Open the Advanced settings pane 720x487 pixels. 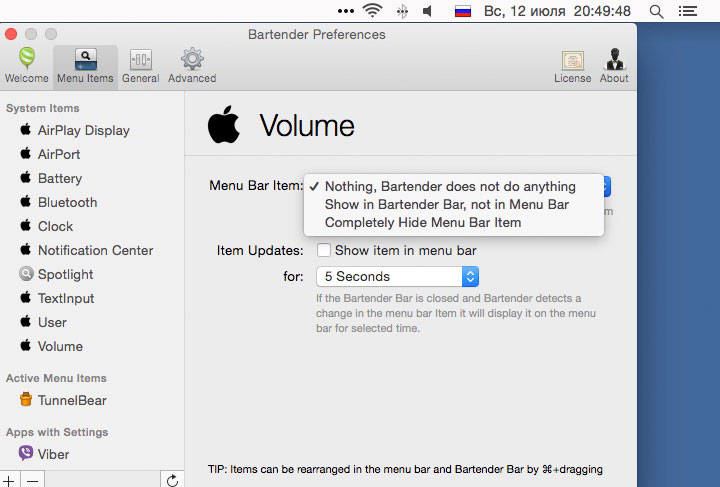(192, 66)
